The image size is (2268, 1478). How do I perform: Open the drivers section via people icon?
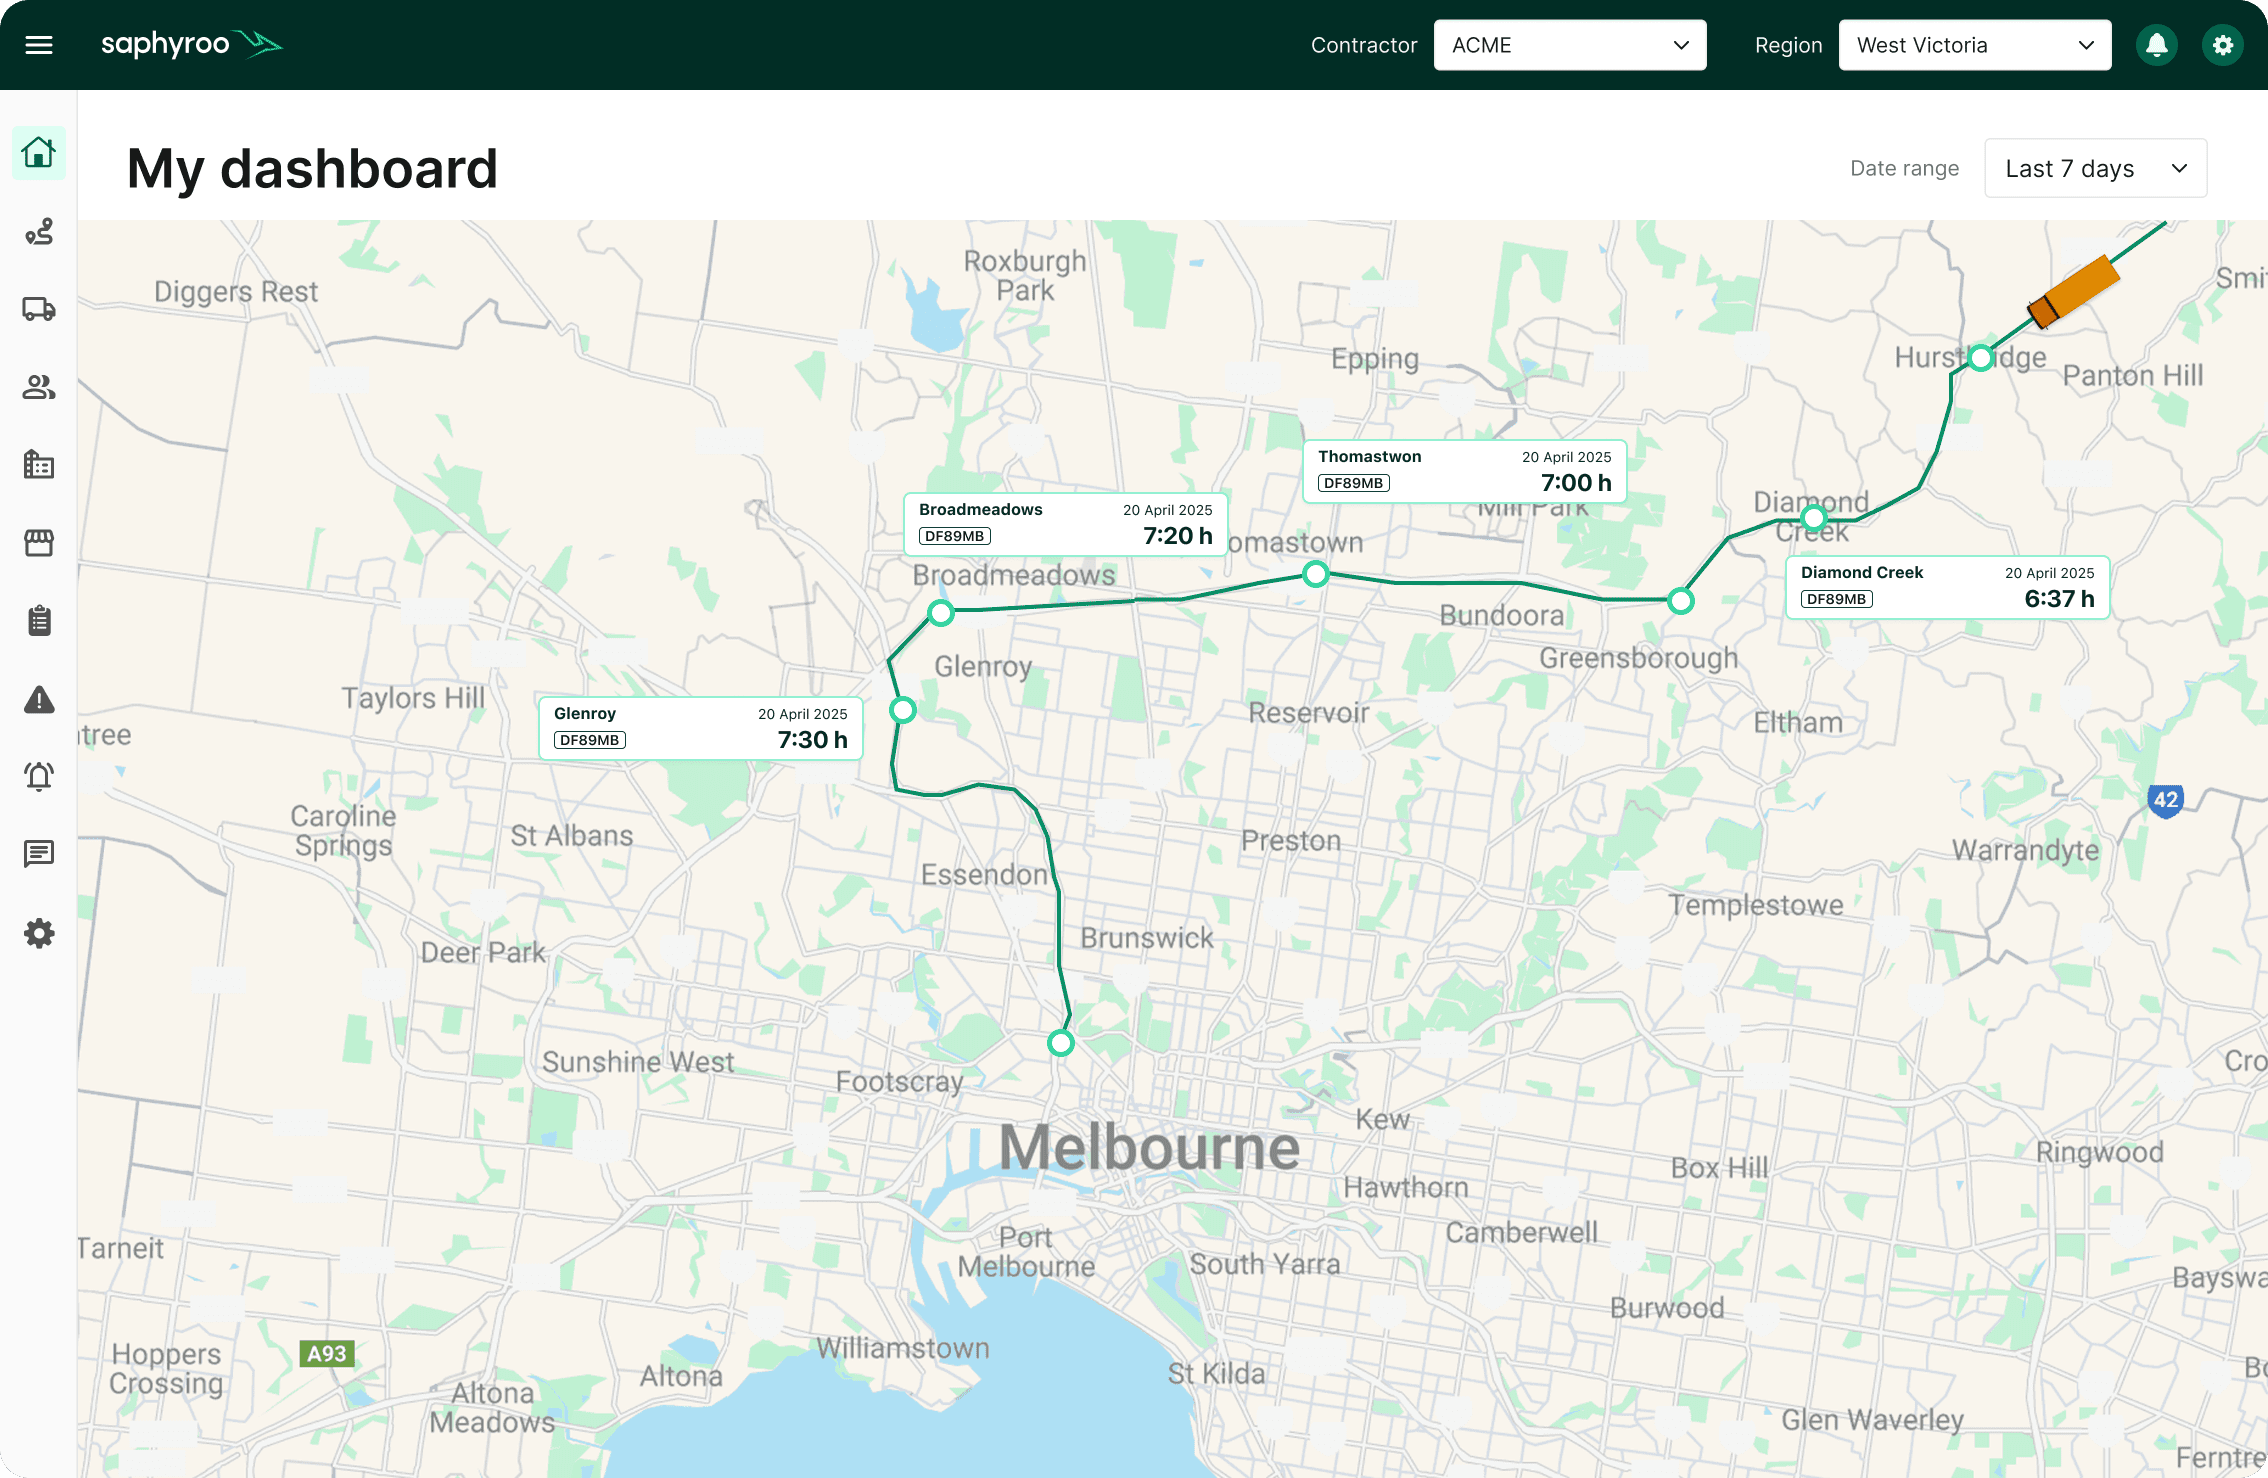(38, 388)
